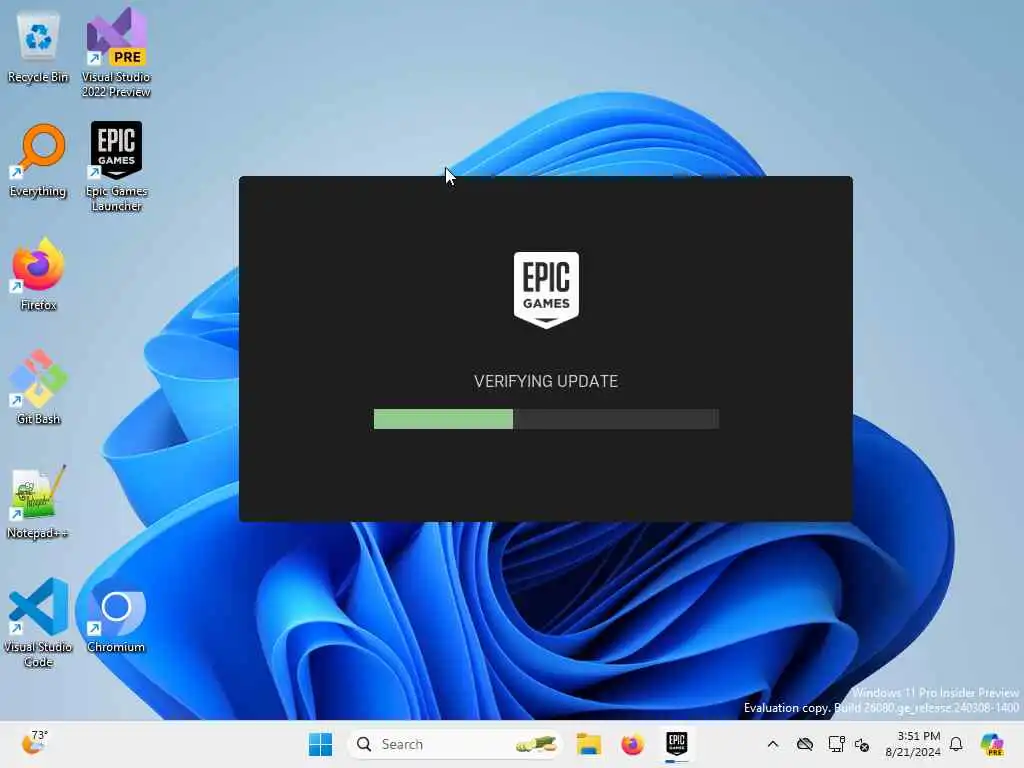
Task: Click the Epic Games logo in the updater
Action: coord(546,289)
